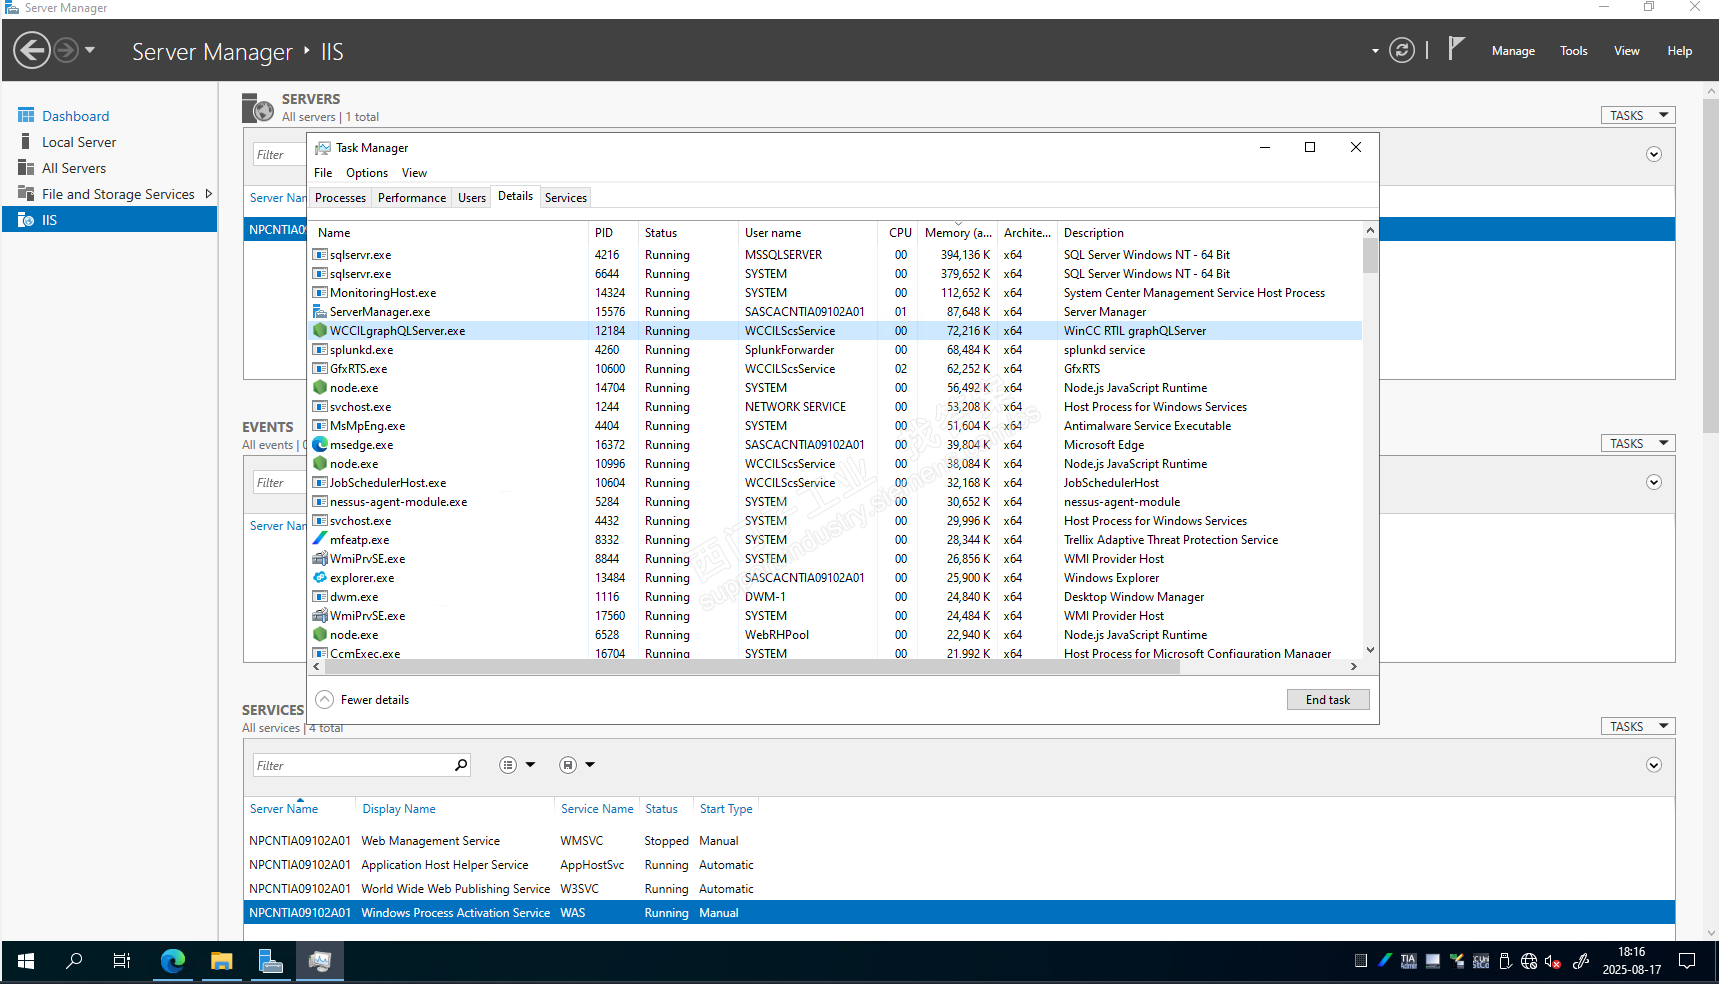The image size is (1719, 984).
Task: Launch Microsoft Edge from taskbar
Action: 173,961
